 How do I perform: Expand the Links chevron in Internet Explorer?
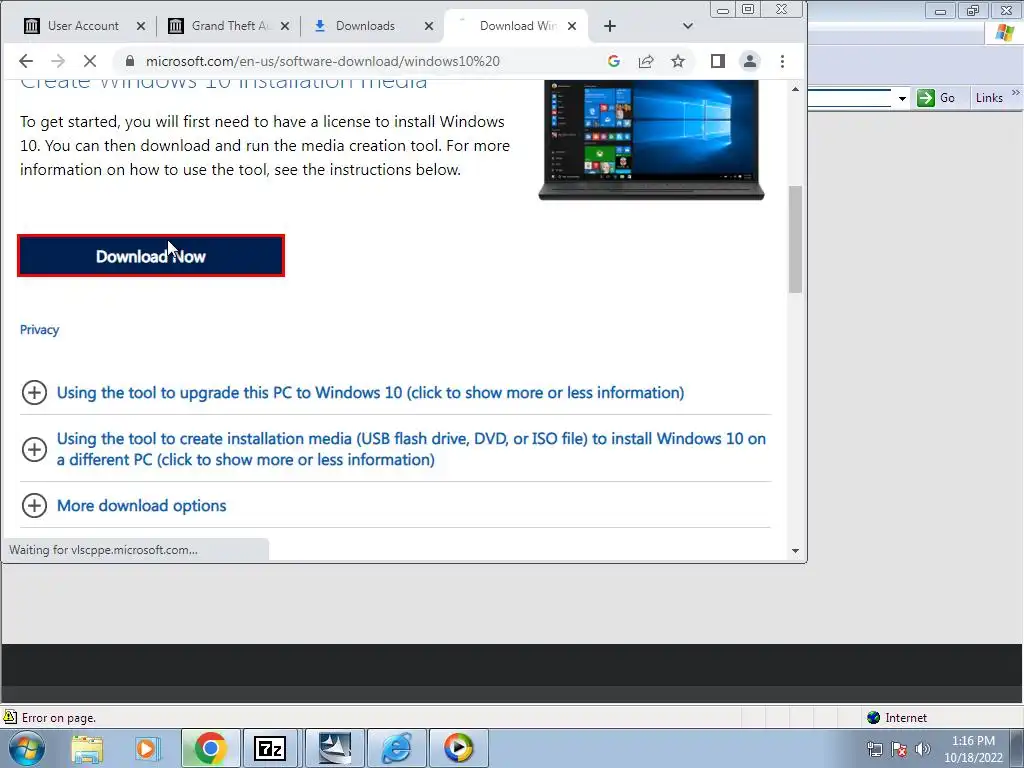point(1016,93)
